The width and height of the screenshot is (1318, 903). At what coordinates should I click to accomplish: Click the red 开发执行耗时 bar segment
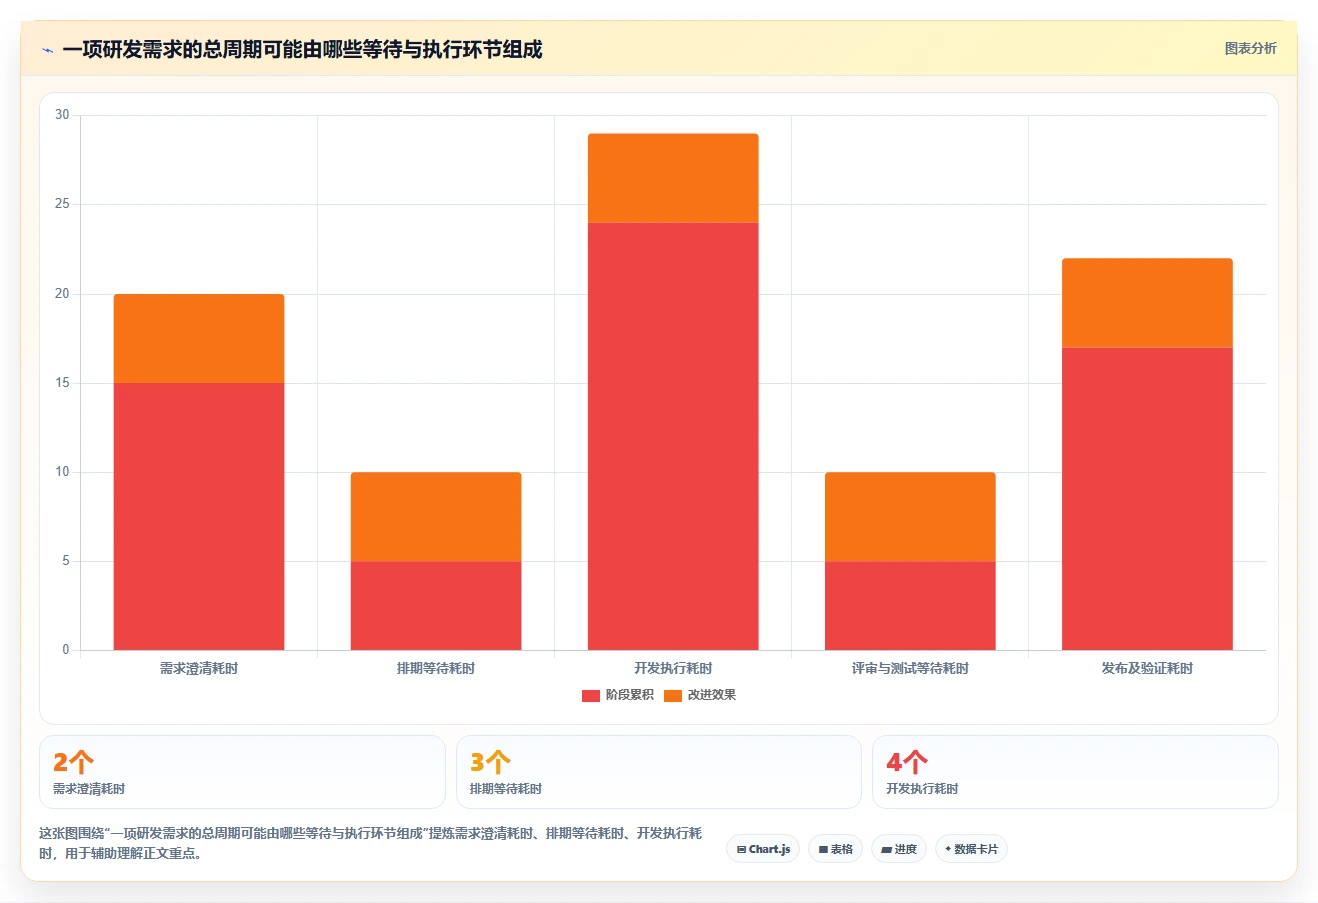(x=673, y=436)
